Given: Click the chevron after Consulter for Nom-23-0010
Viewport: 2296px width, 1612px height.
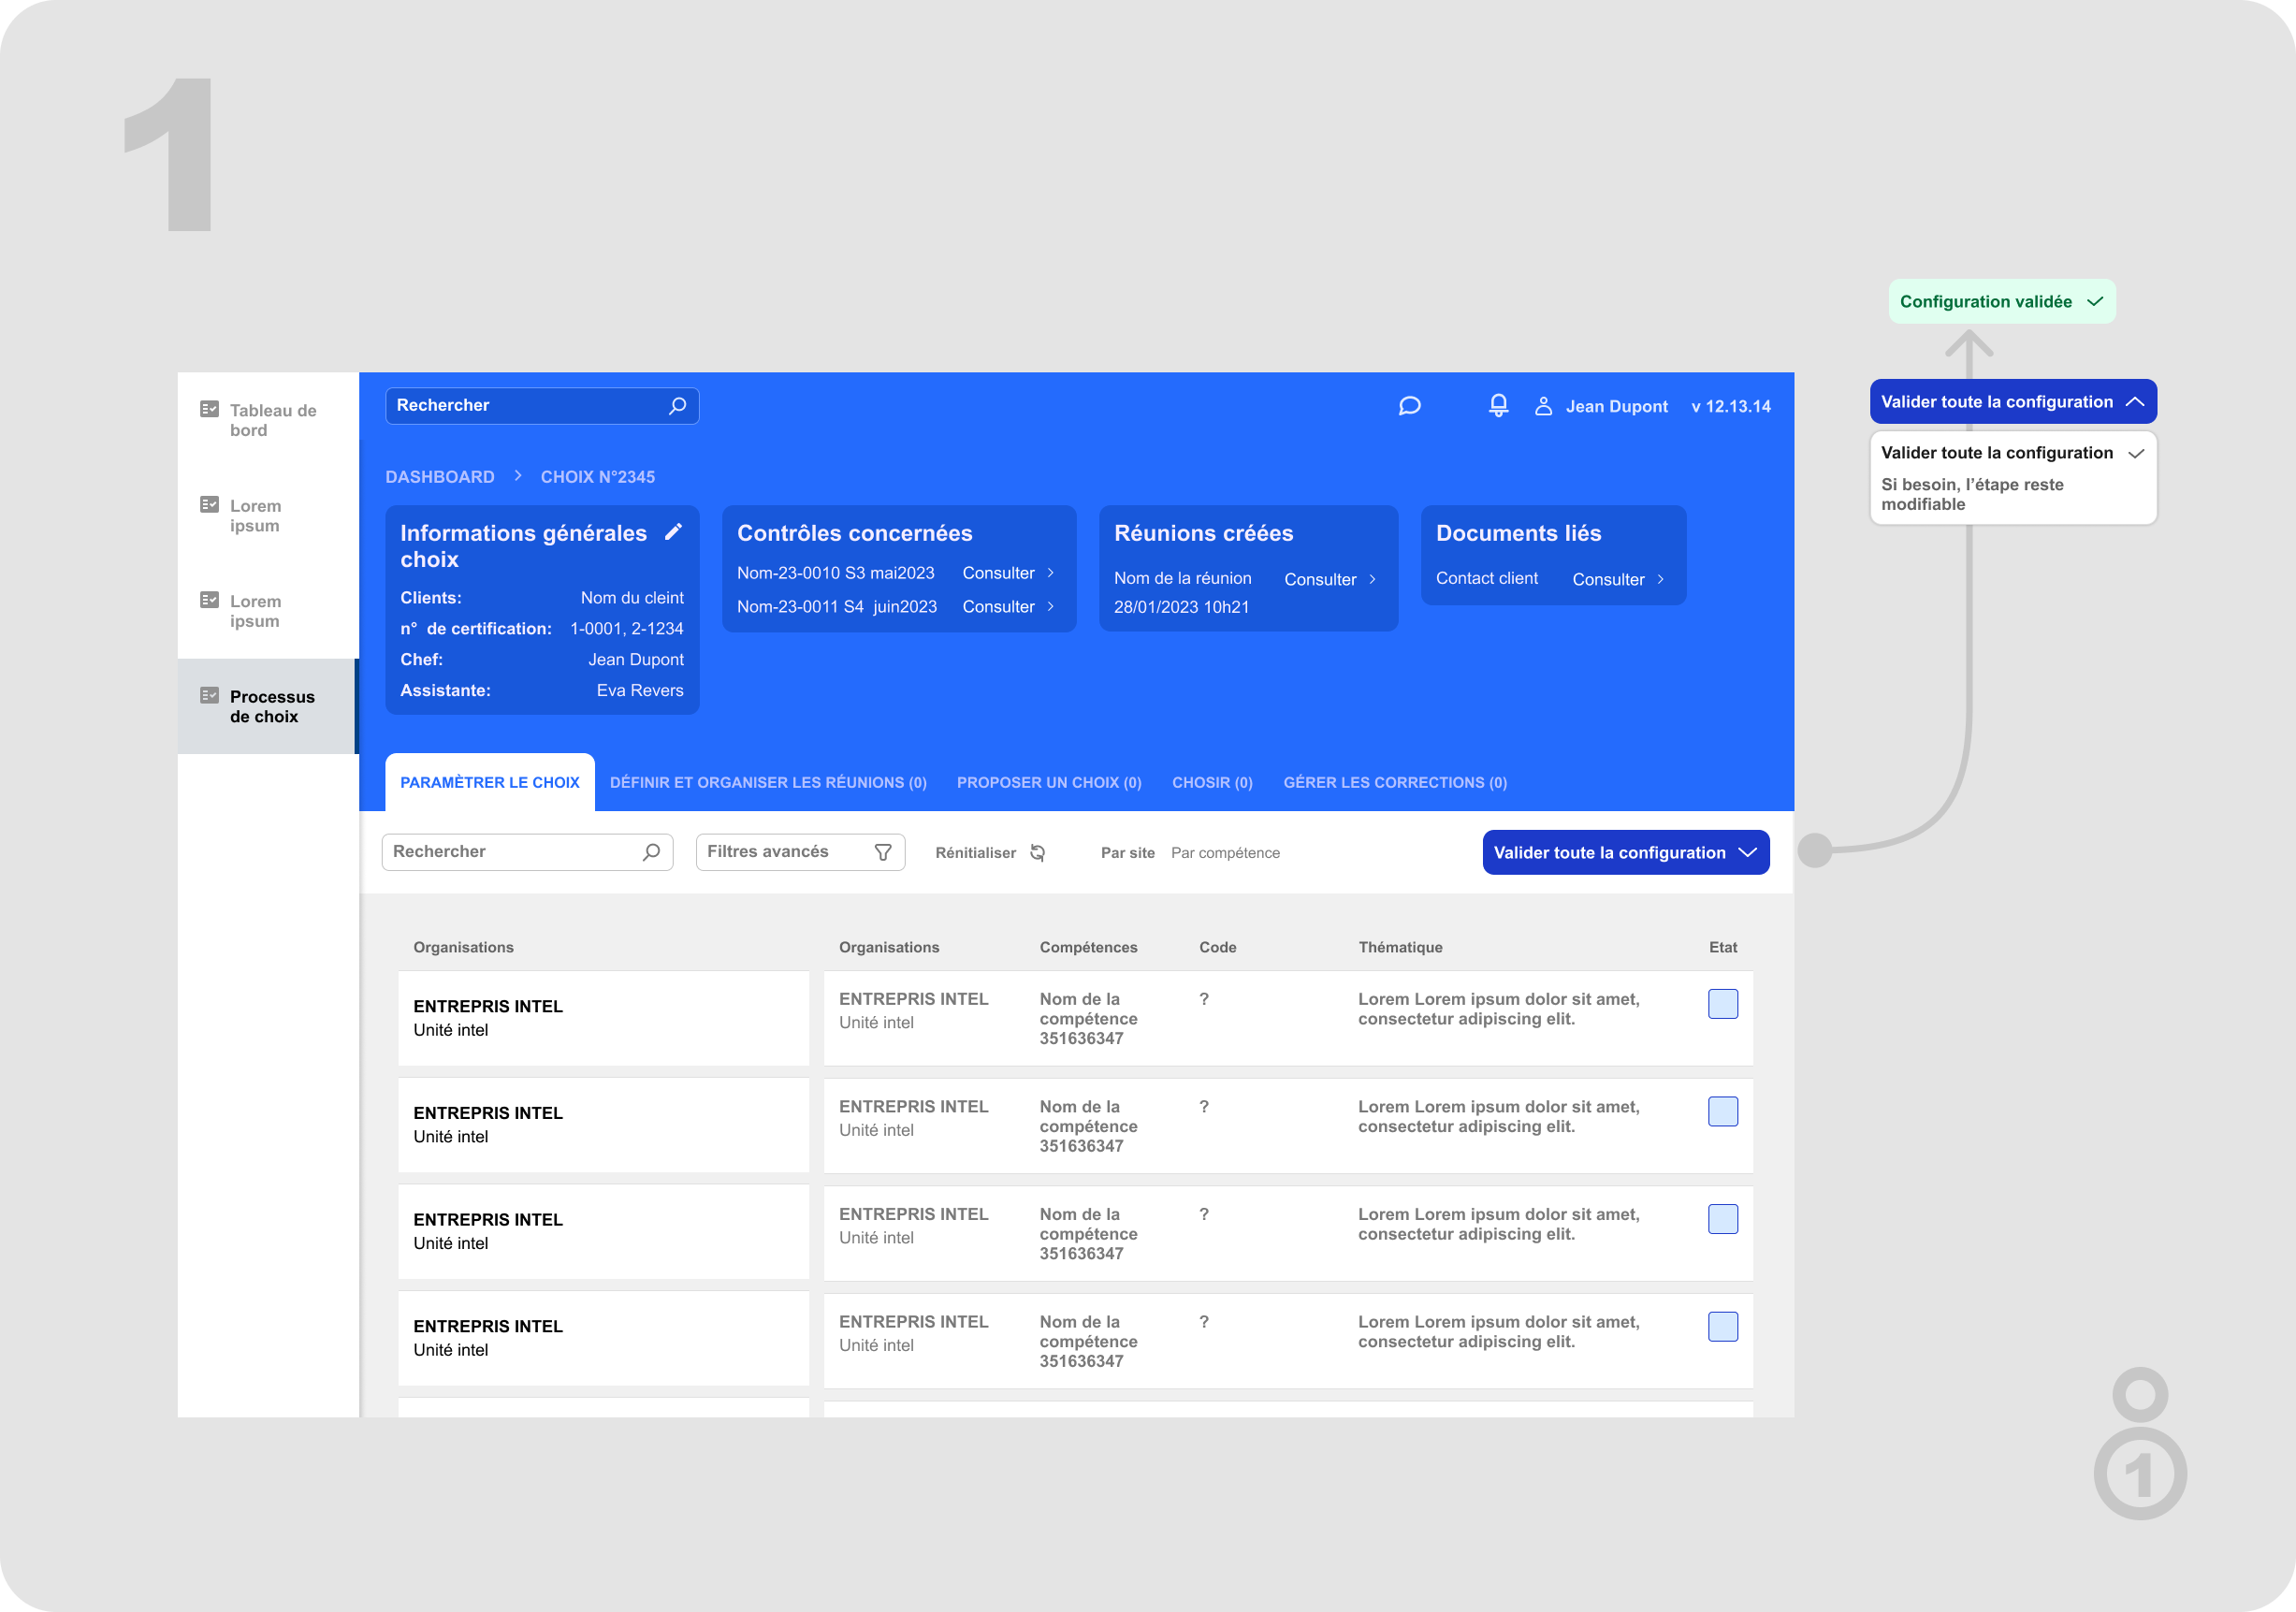Looking at the screenshot, I should click(1050, 573).
